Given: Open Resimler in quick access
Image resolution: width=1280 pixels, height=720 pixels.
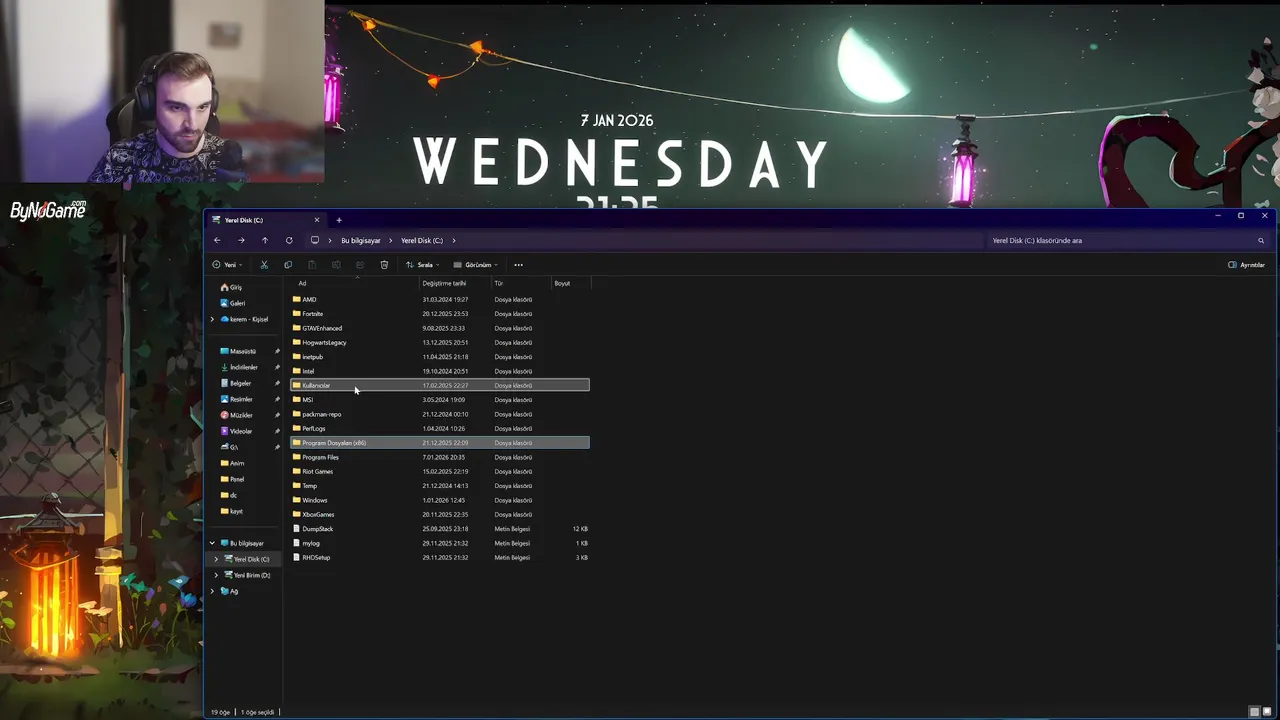Looking at the screenshot, I should [x=241, y=399].
